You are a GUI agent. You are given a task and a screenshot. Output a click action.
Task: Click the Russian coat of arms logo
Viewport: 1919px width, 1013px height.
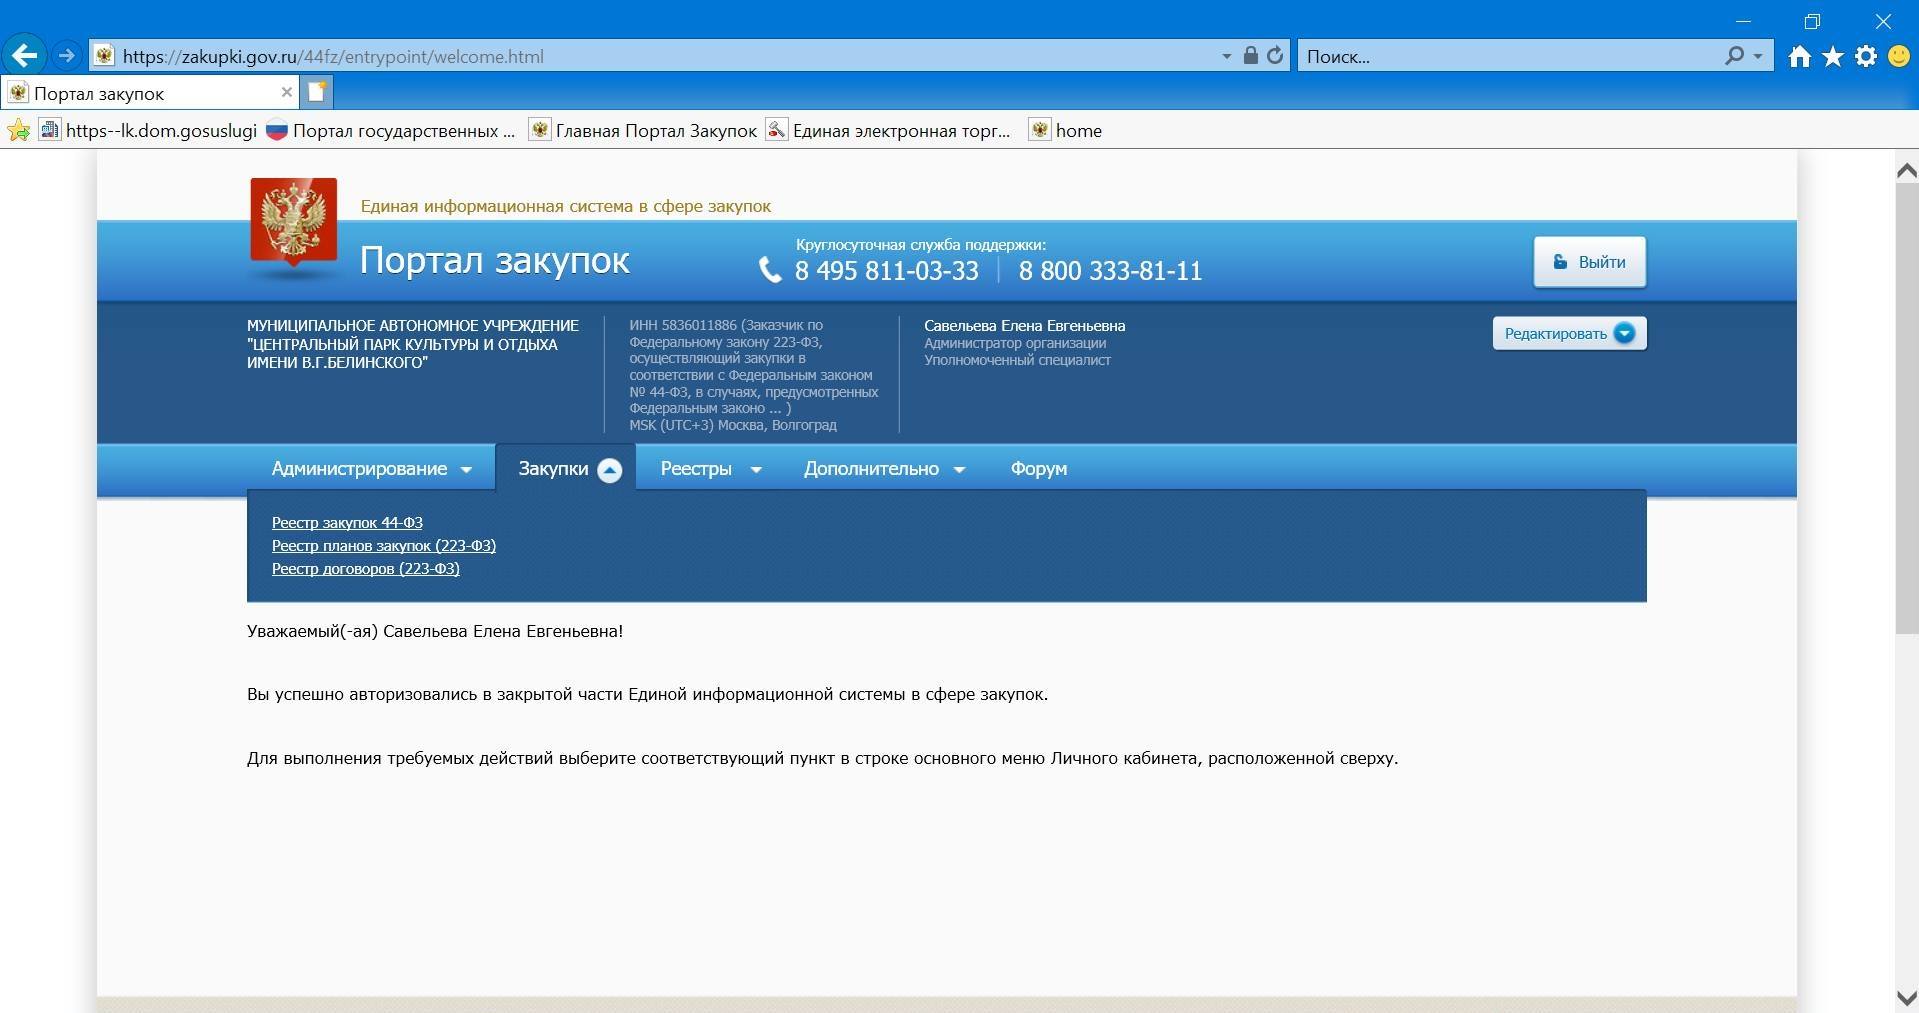click(x=293, y=224)
